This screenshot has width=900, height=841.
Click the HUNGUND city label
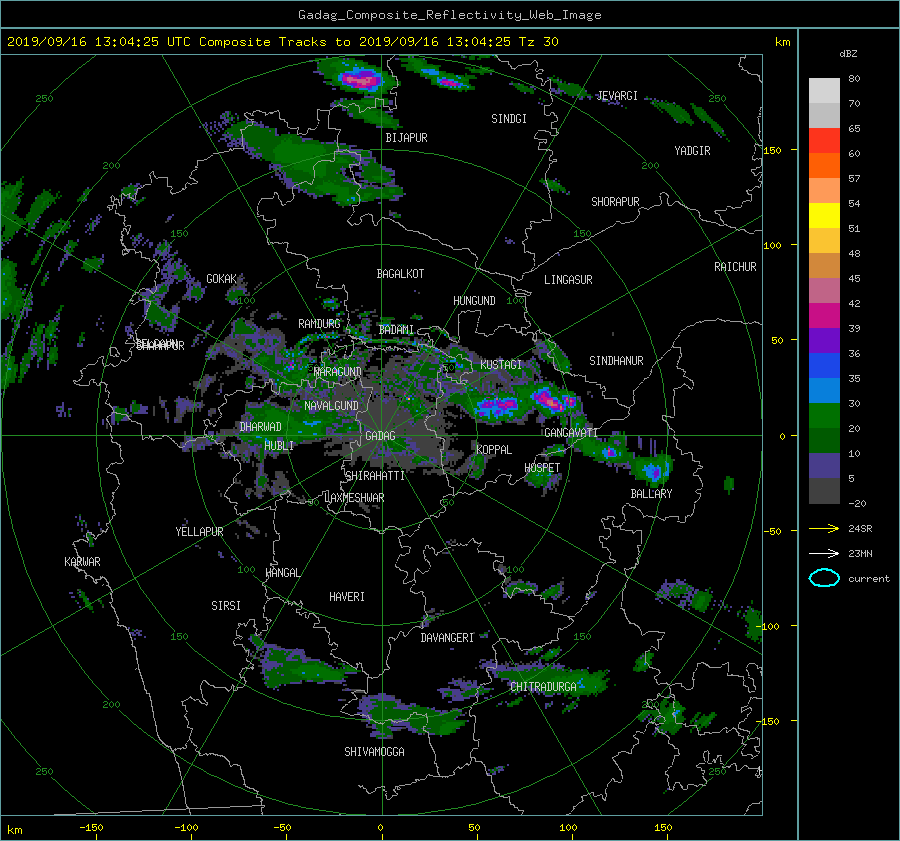pos(474,301)
